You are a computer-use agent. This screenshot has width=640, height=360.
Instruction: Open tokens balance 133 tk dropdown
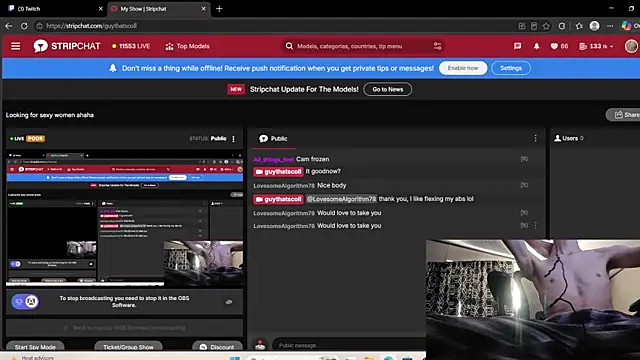click(596, 46)
